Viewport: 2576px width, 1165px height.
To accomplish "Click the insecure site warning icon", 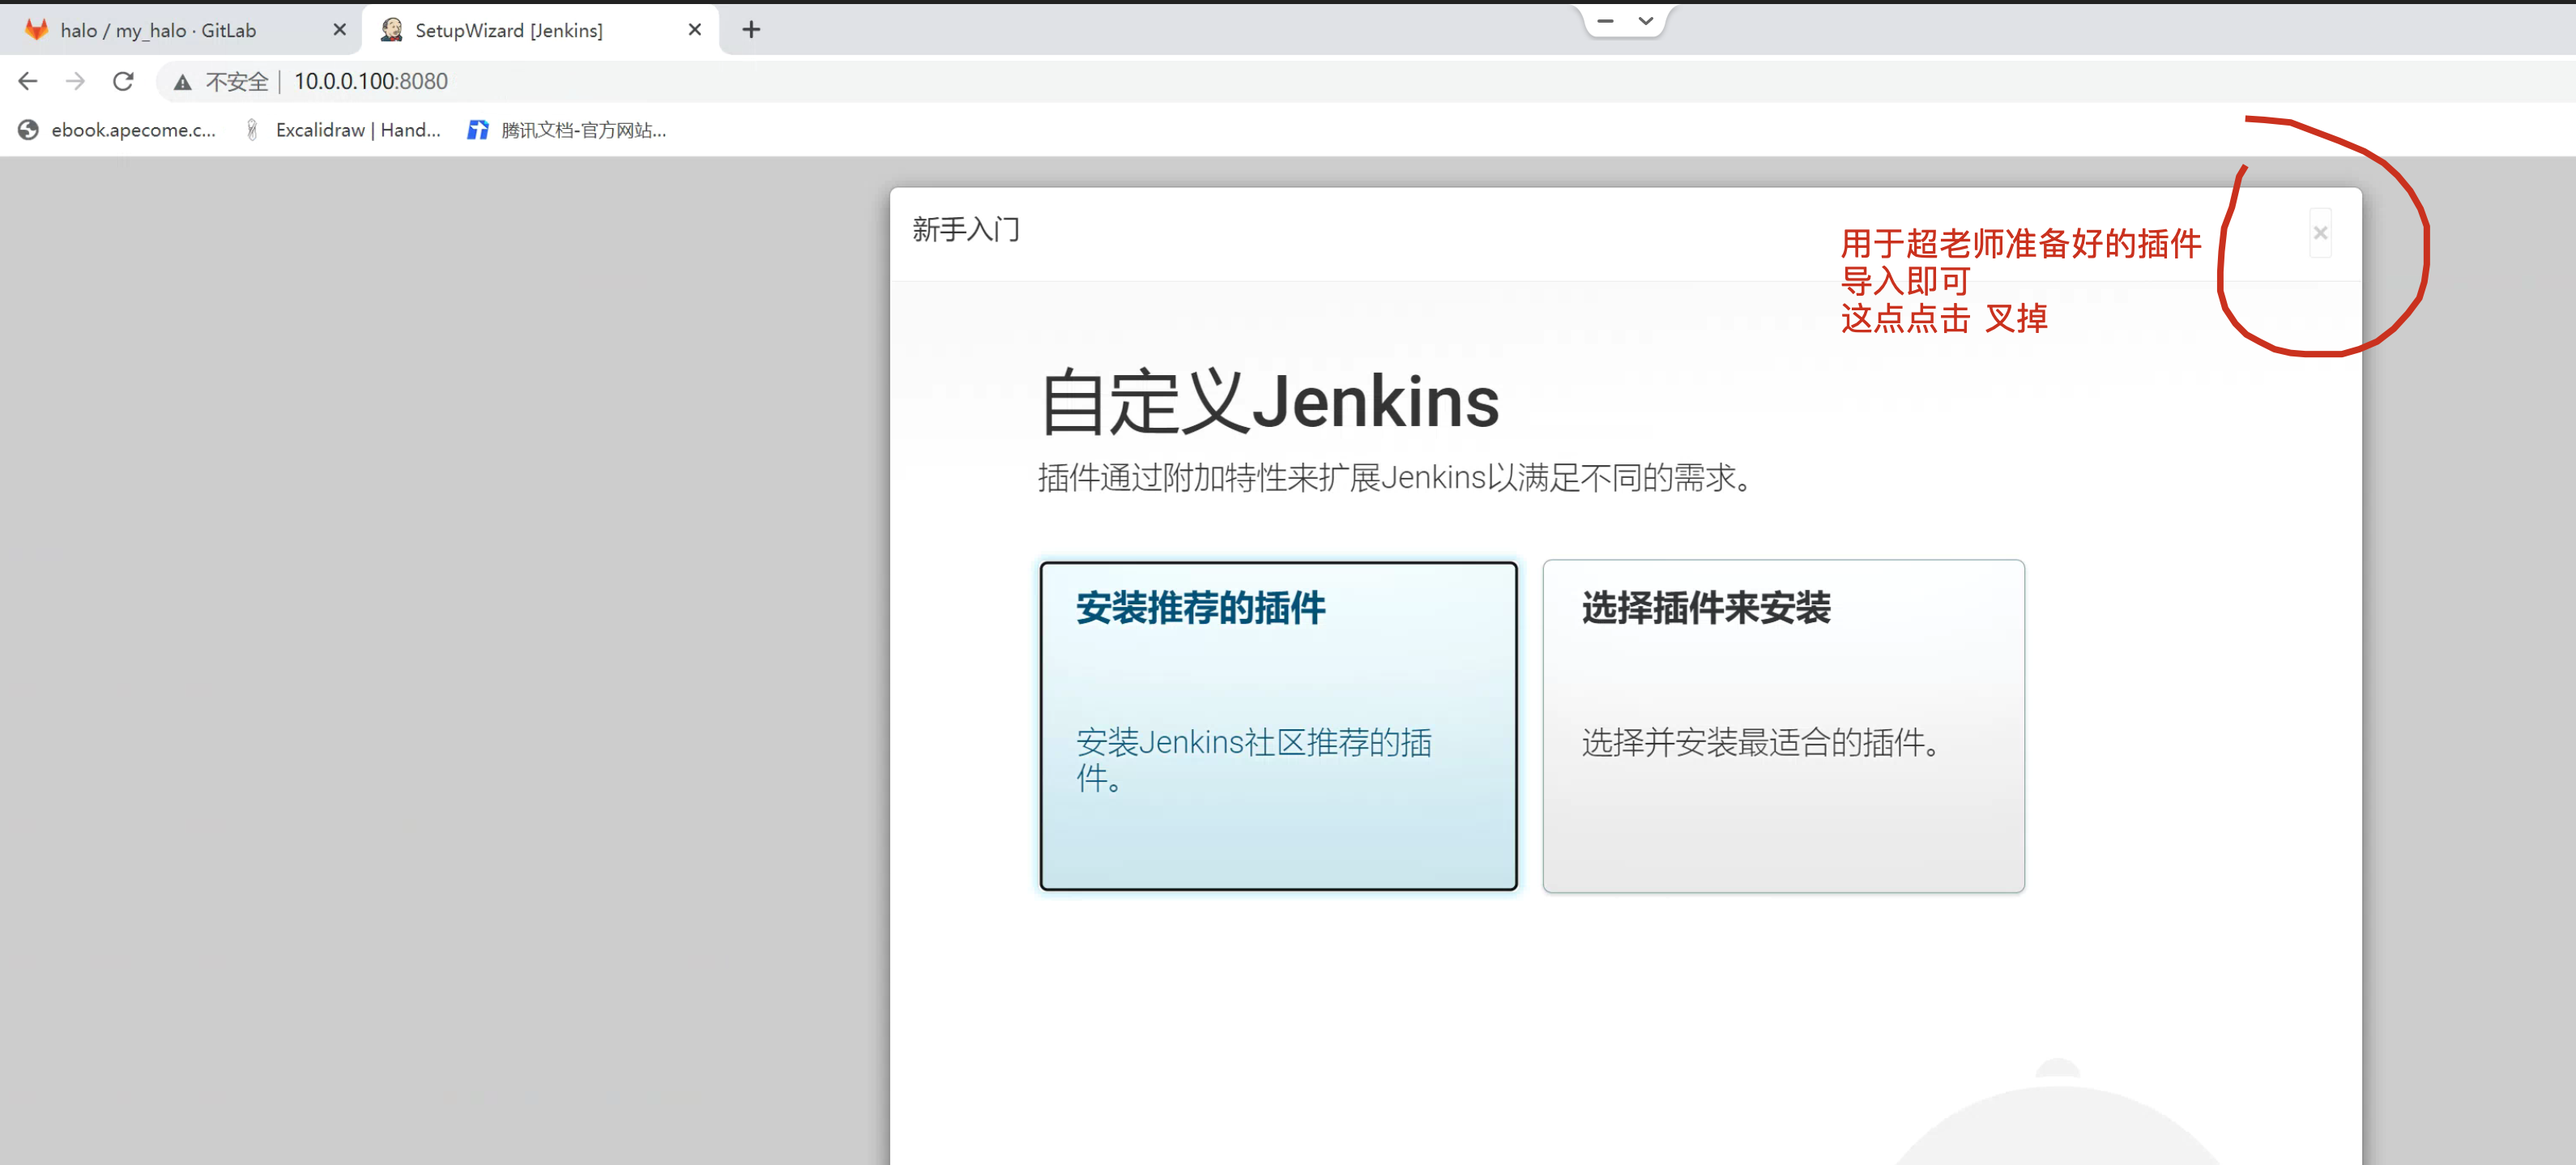I will (x=182, y=82).
